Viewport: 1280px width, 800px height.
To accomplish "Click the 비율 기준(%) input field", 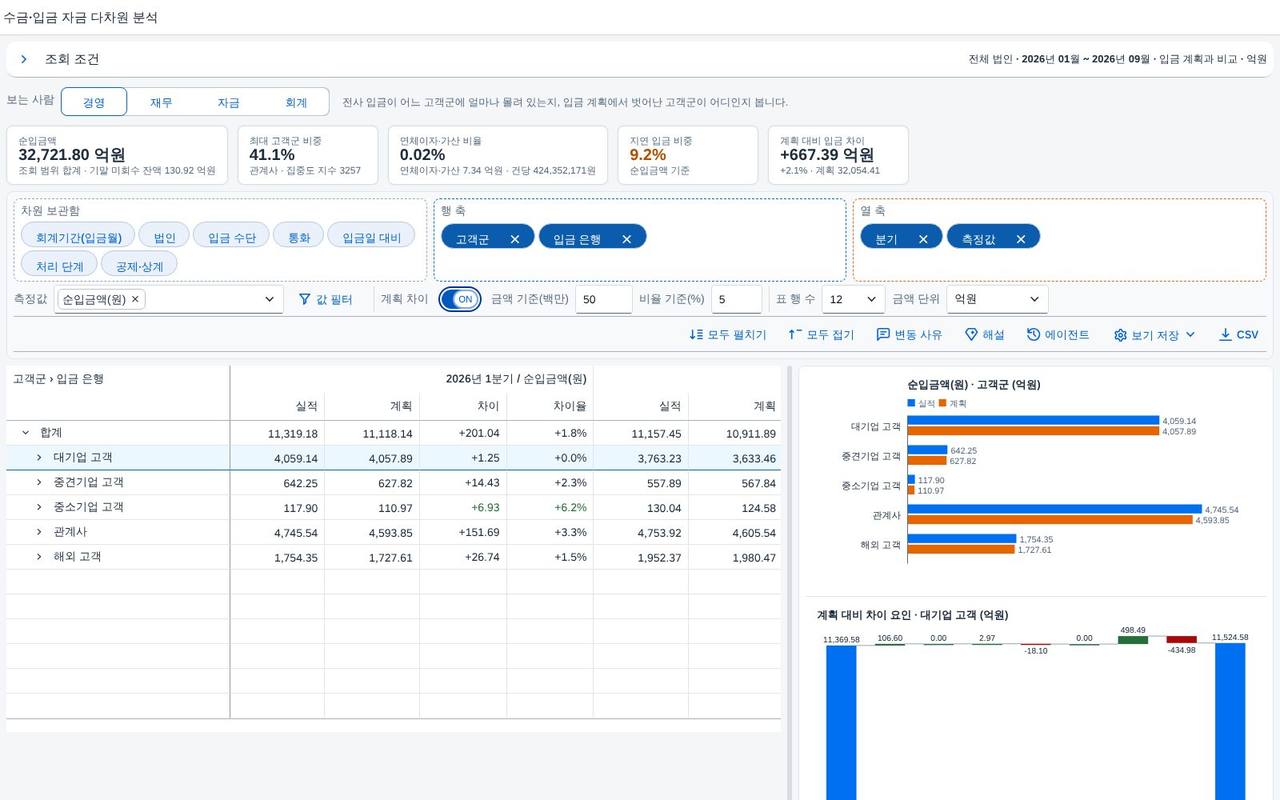I will click(x=736, y=299).
